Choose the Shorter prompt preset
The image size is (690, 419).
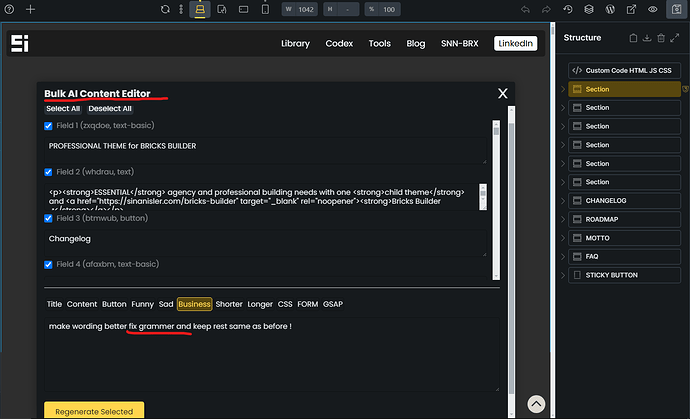[229, 304]
